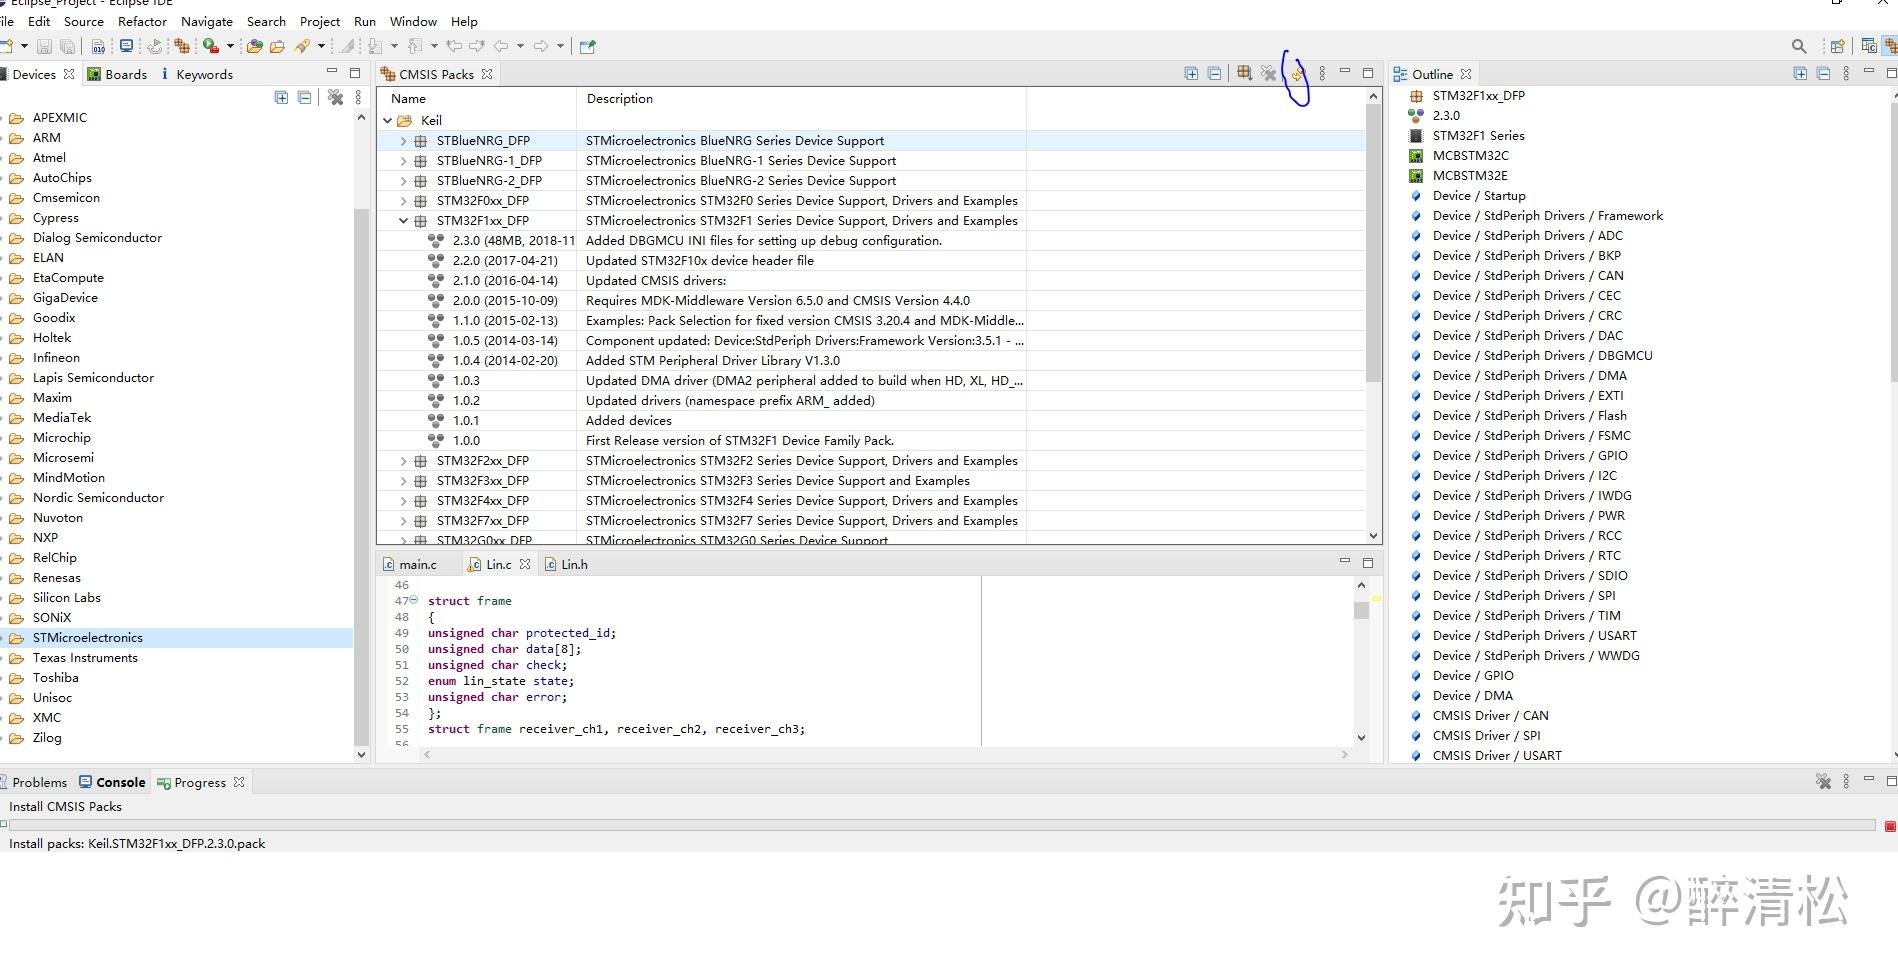
Task: Click Expand All in CMSIS Packs toolbar
Action: [1191, 74]
